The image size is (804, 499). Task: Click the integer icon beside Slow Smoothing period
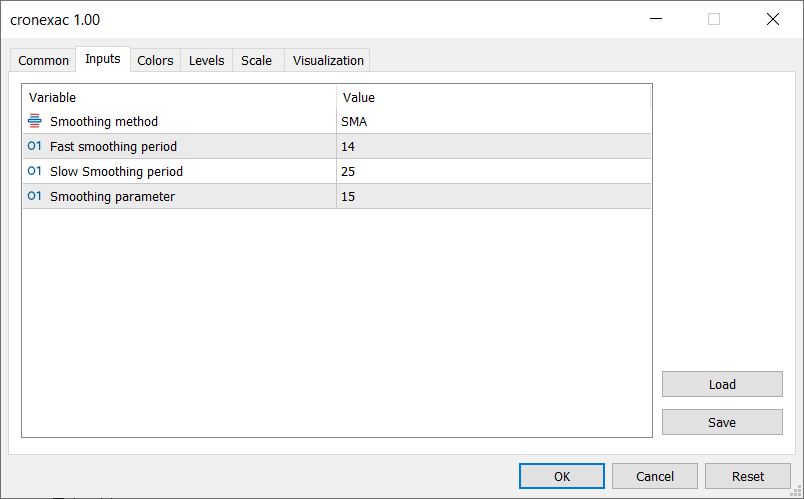point(35,171)
